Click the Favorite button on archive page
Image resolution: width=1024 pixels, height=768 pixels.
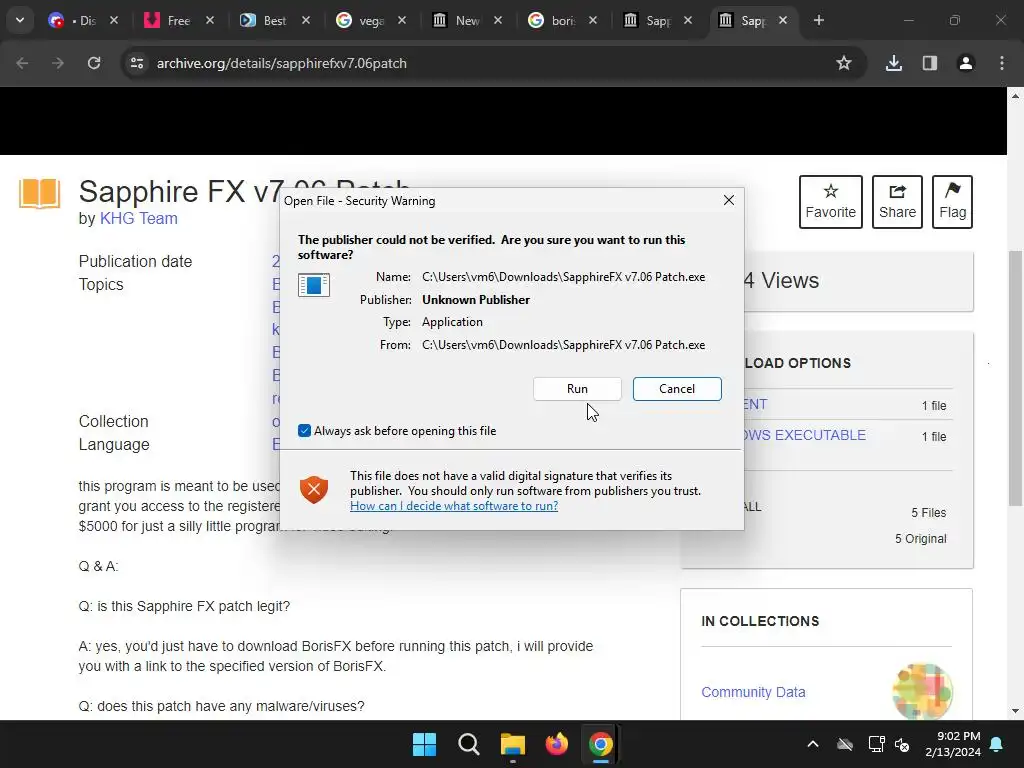tap(831, 202)
